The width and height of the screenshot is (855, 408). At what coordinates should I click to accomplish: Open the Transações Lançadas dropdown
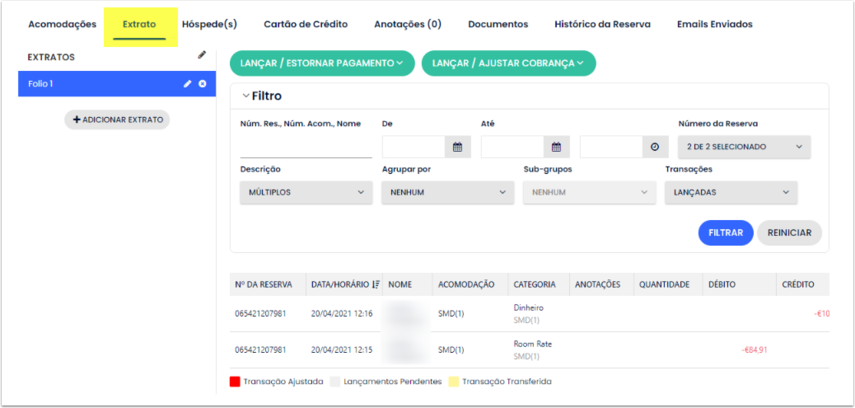[731, 192]
